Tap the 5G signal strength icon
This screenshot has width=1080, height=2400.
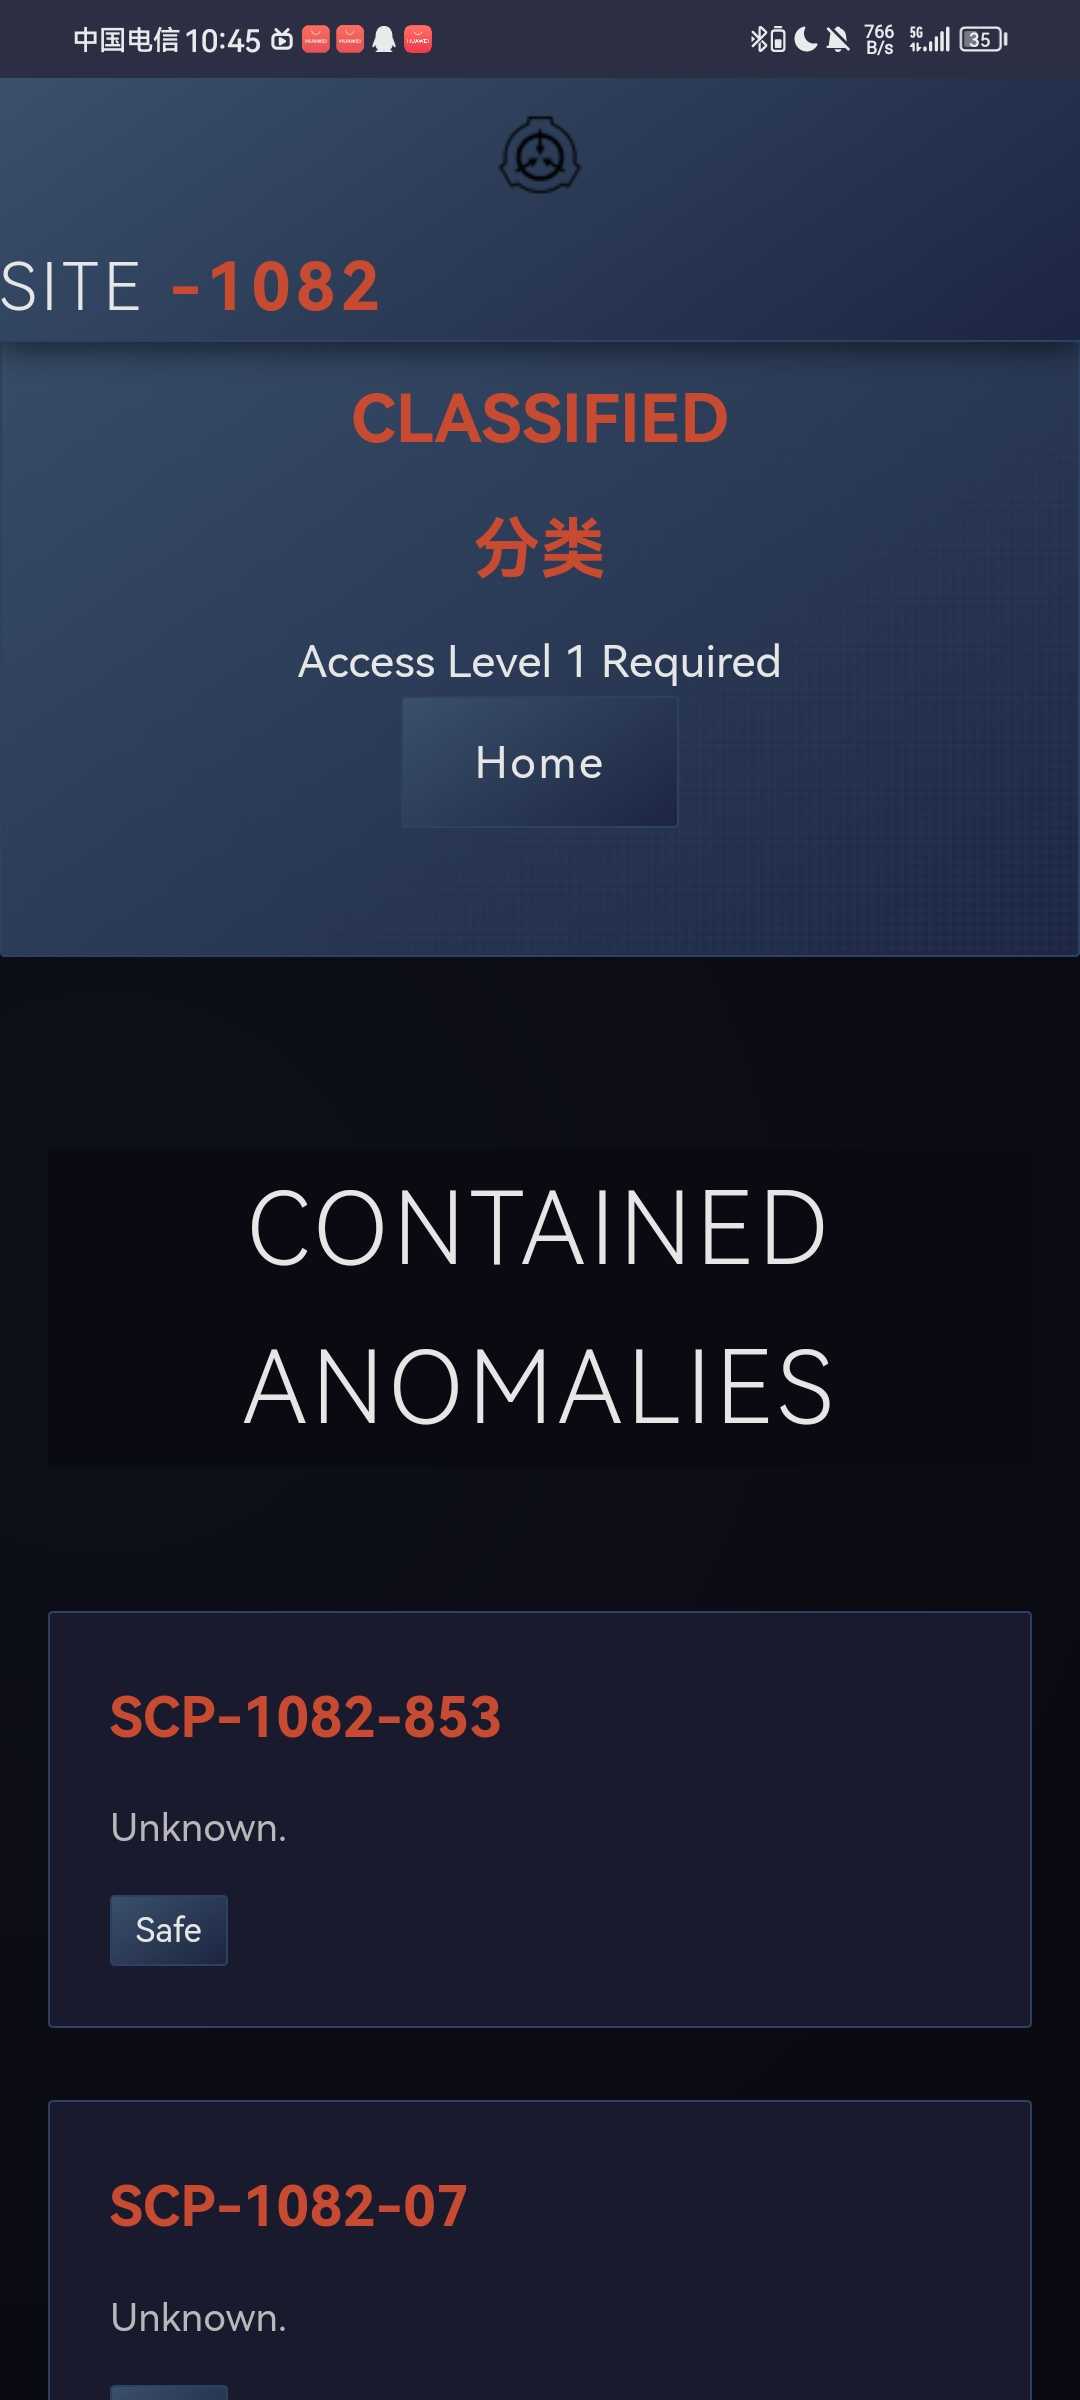pos(929,40)
